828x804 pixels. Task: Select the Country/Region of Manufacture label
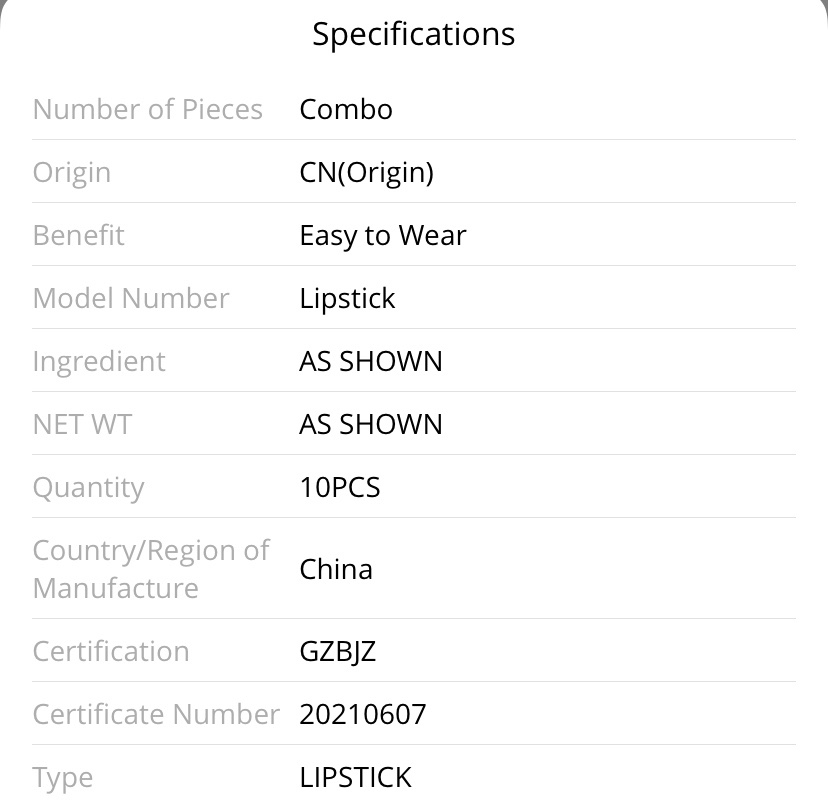coord(151,569)
